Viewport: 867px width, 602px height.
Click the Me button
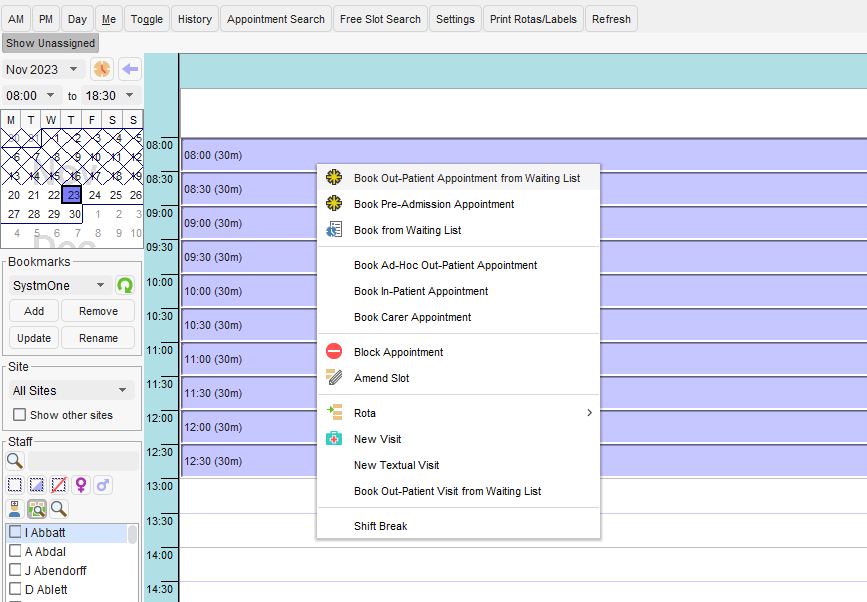click(x=109, y=19)
